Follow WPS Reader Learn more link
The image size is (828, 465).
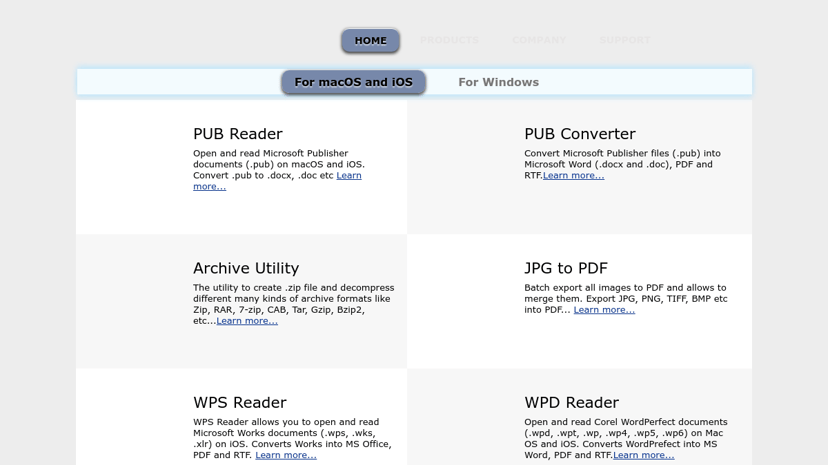[286, 455]
